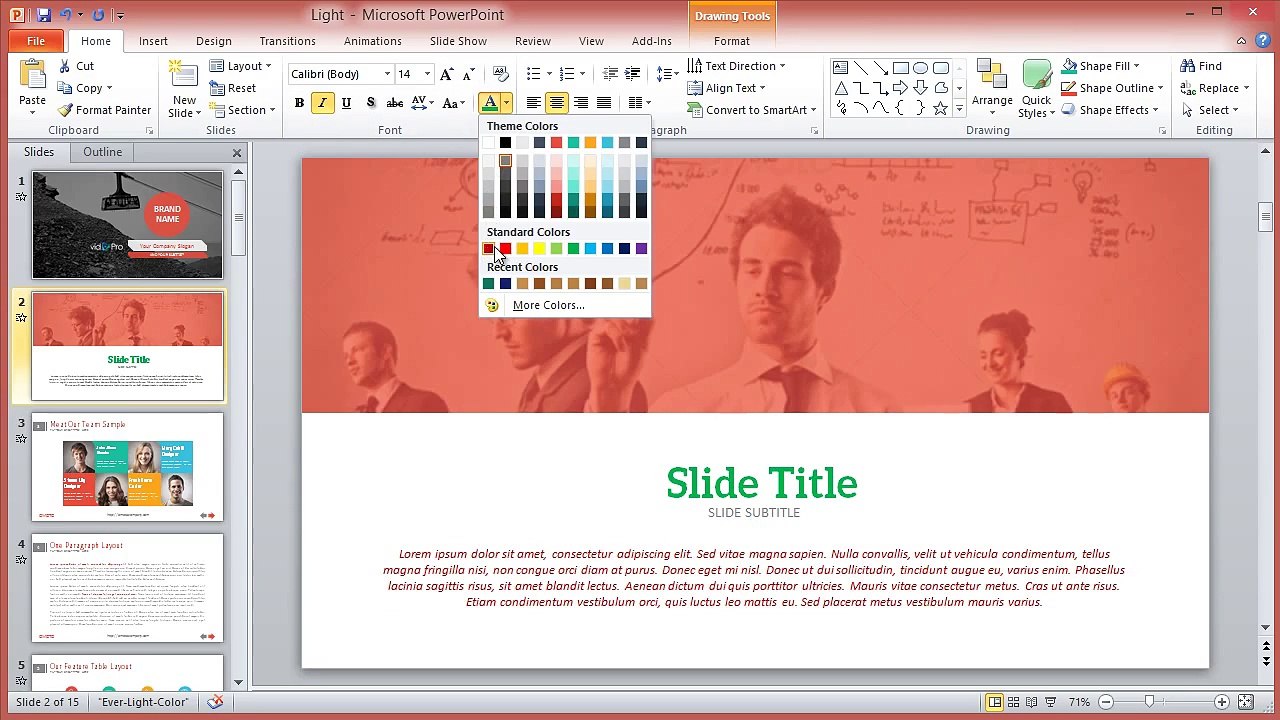The image size is (1280, 720).
Task: Close the Slides panel with X
Action: 237,153
